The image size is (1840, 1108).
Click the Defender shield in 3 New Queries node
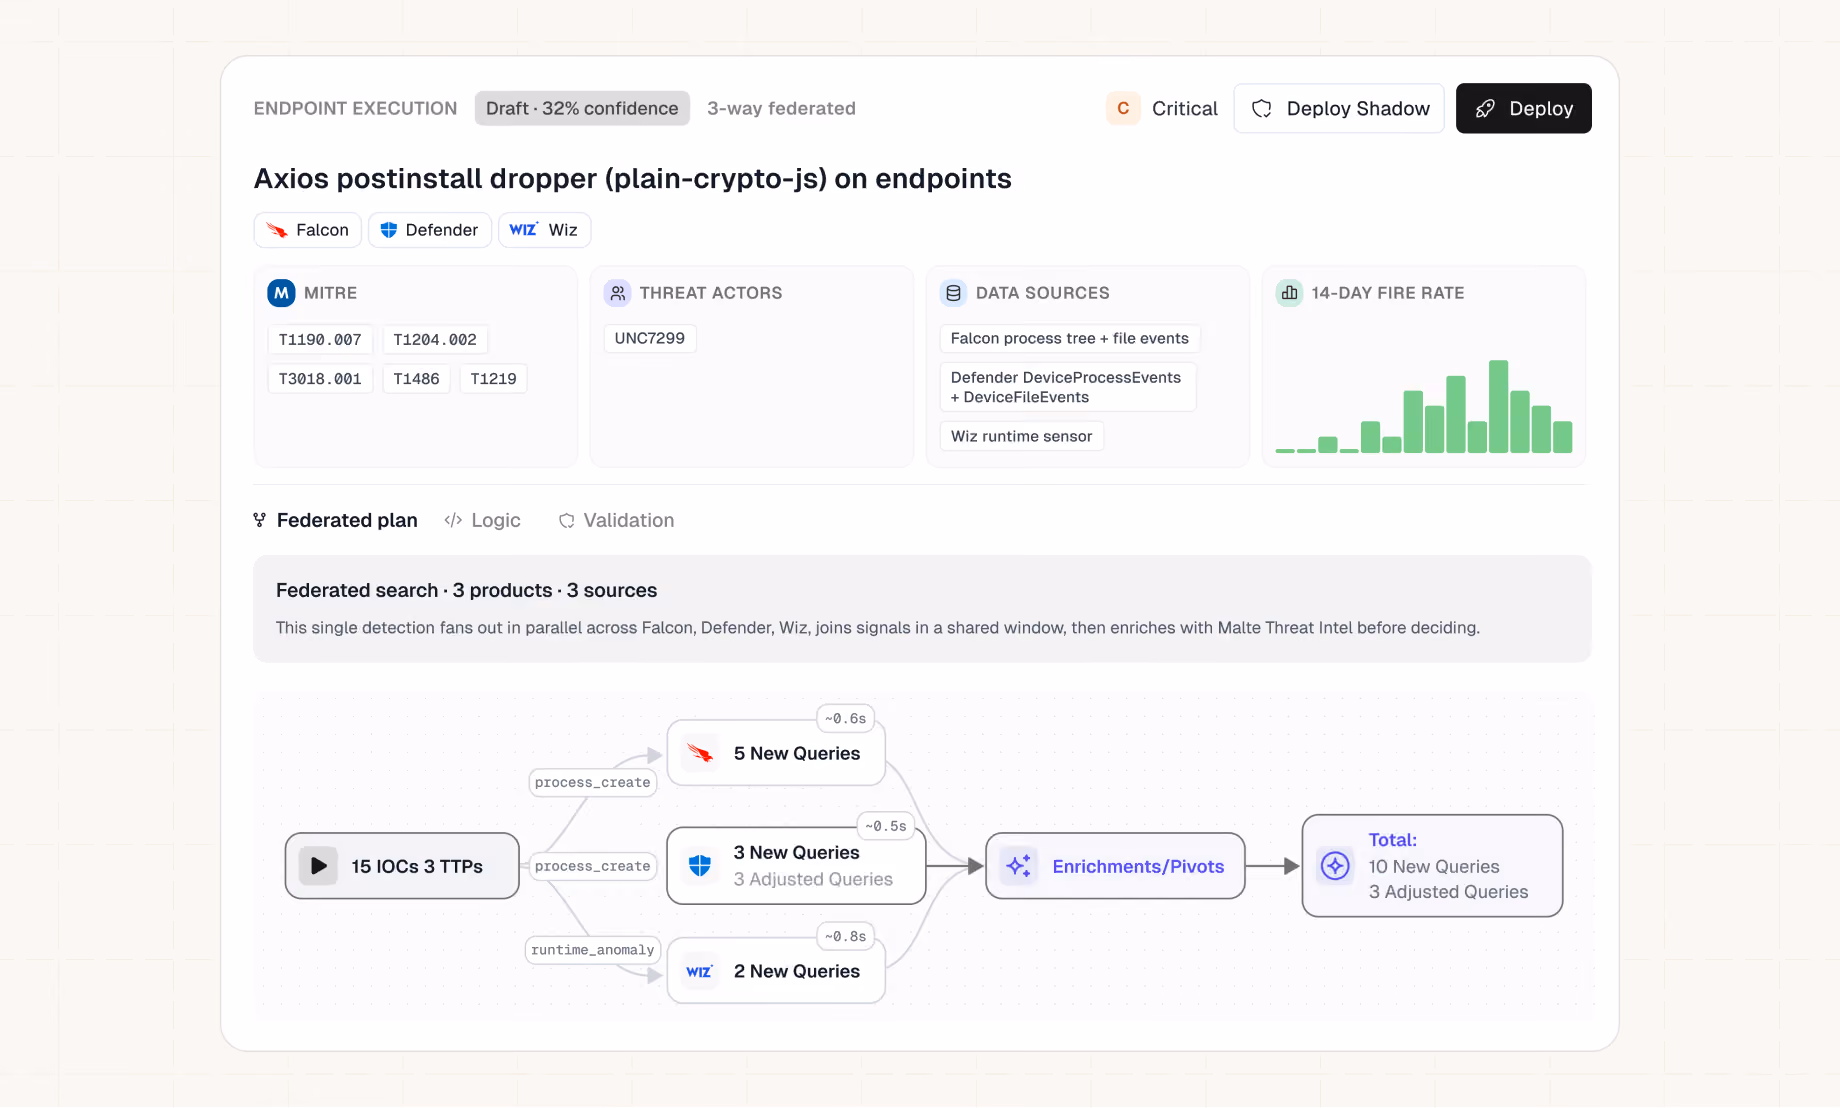700,866
